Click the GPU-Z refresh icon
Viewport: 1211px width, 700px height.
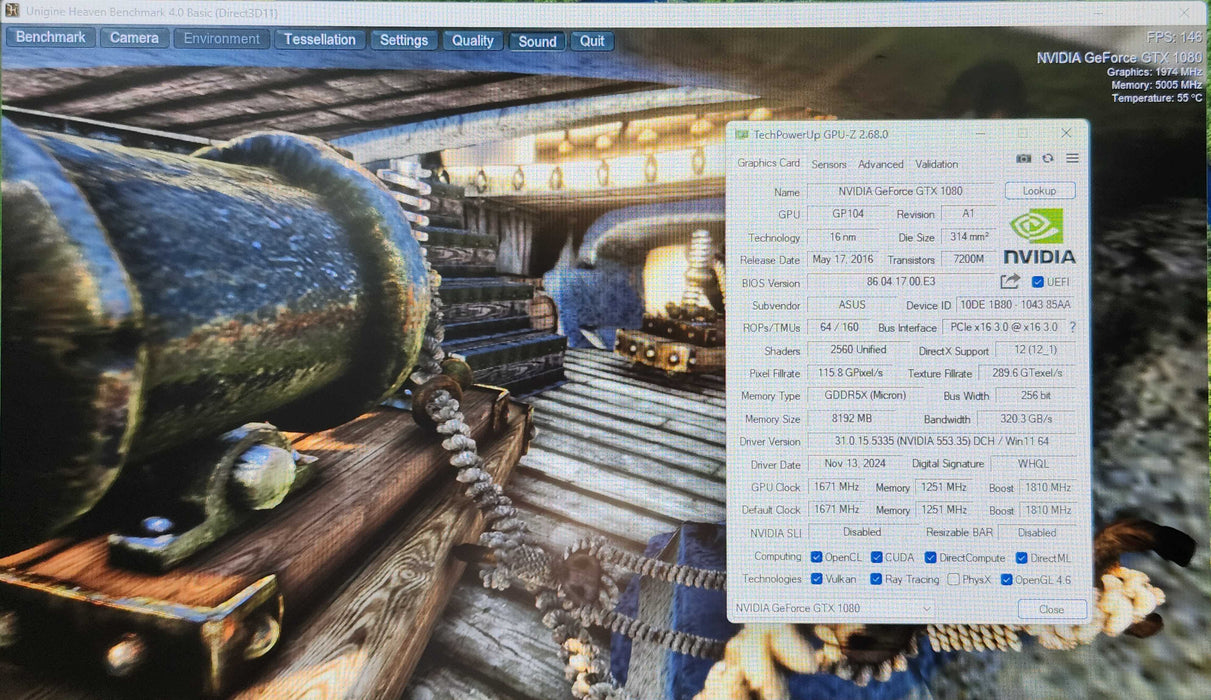1048,159
